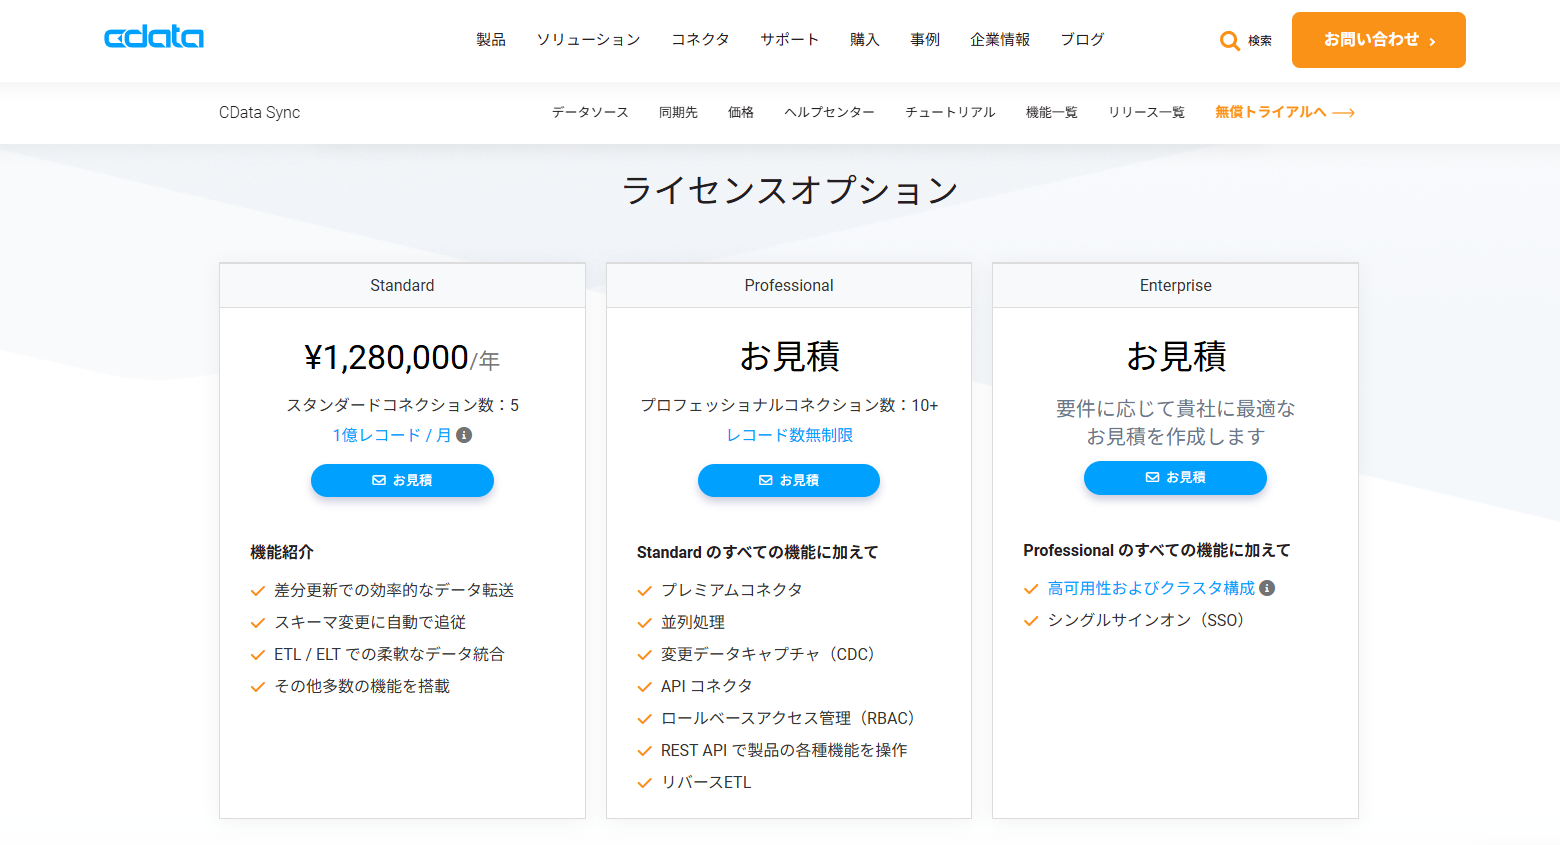Open the ソリューション menu
This screenshot has height=845, width=1560.
pyautogui.click(x=588, y=40)
